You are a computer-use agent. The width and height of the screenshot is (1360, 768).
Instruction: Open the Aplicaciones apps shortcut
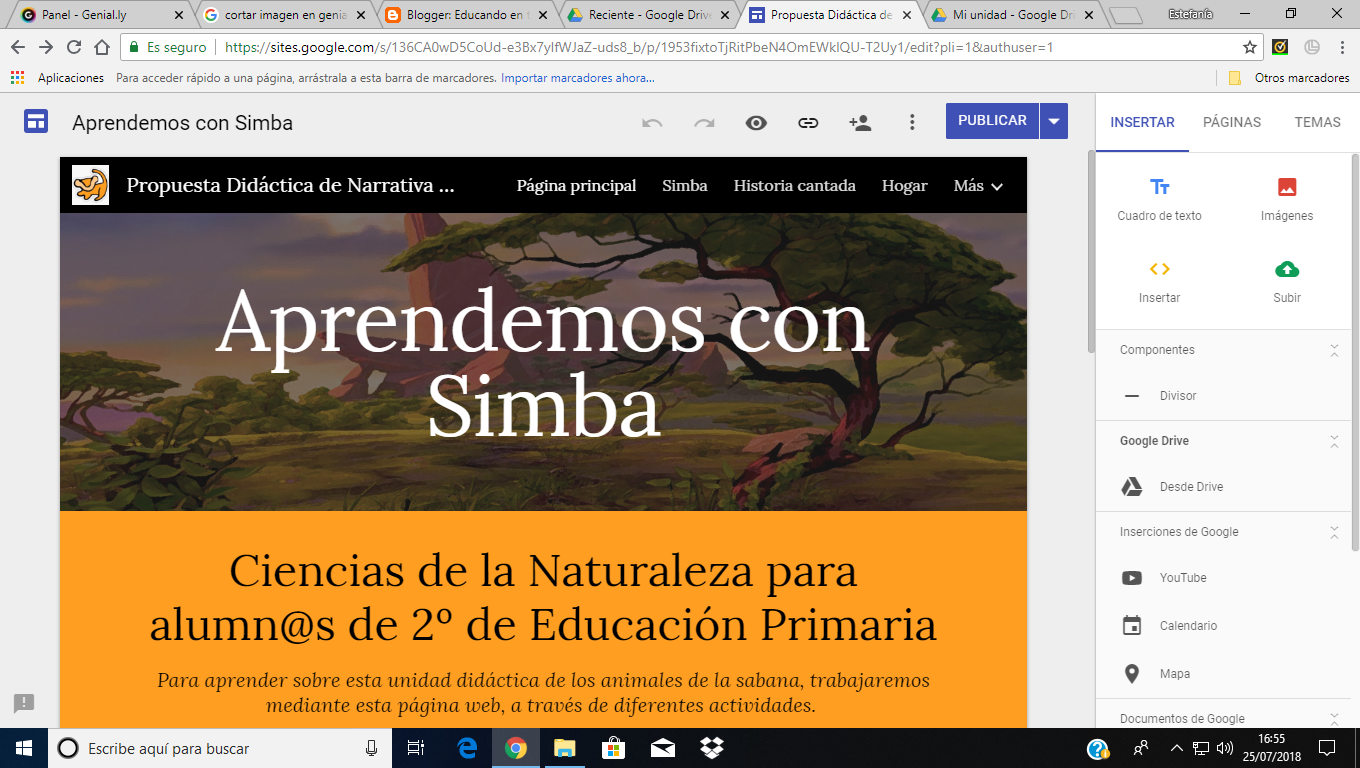[x=57, y=78]
